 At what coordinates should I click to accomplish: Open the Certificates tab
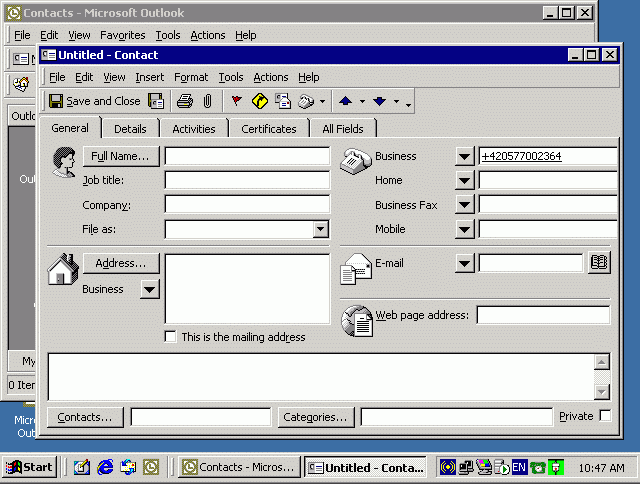269,129
